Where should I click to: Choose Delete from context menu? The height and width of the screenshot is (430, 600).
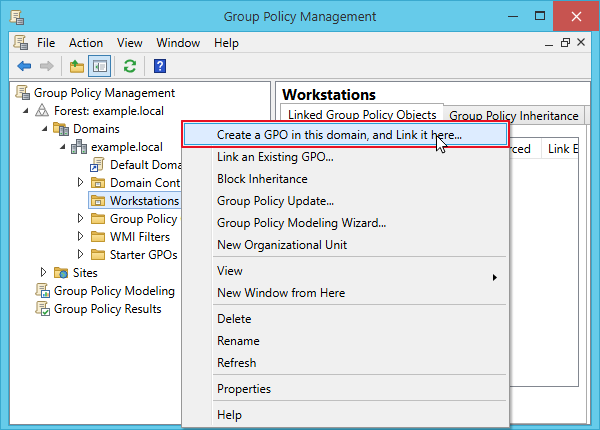[346, 319]
